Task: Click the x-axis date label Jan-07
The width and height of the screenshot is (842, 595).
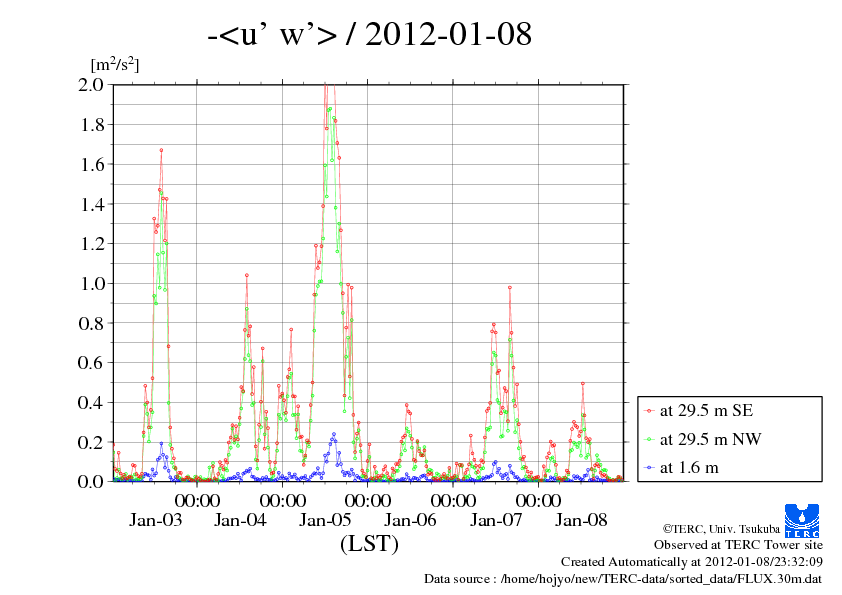Action: [496, 520]
